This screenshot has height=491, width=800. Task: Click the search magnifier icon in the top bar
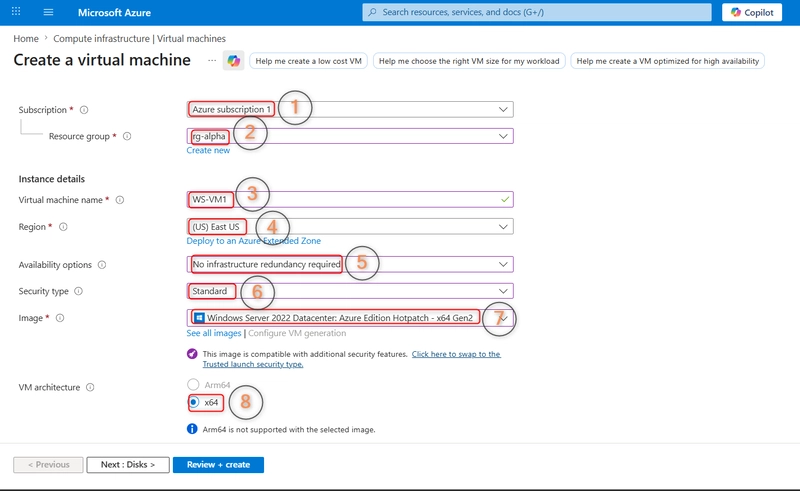click(372, 12)
